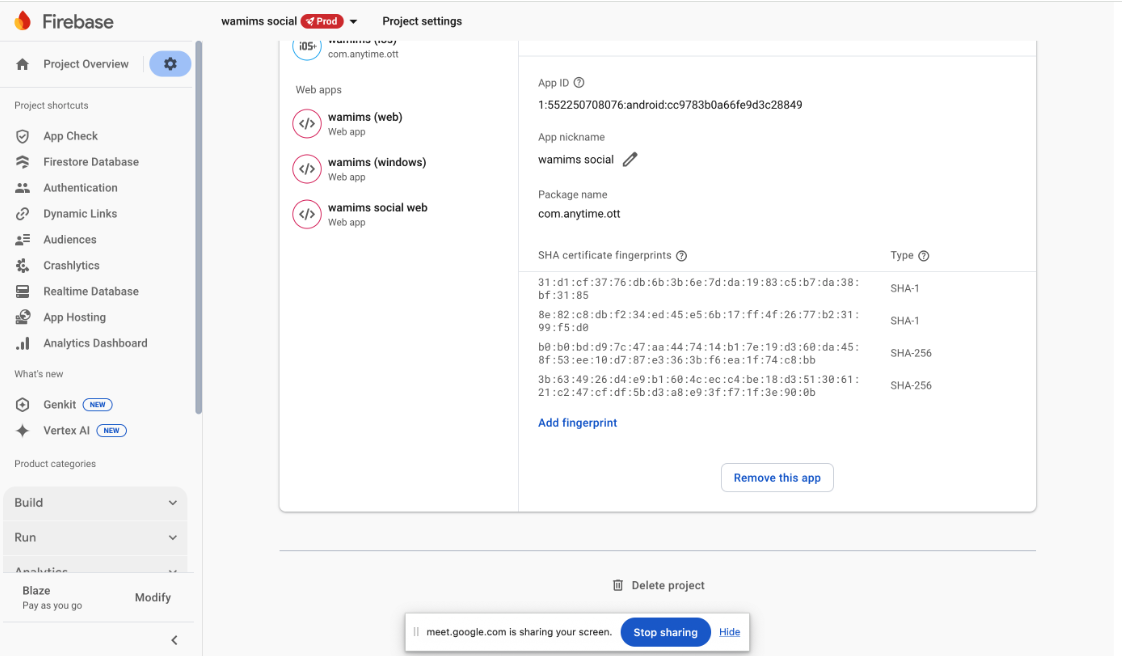
Task: Click the App ID help icon
Action: point(579,83)
